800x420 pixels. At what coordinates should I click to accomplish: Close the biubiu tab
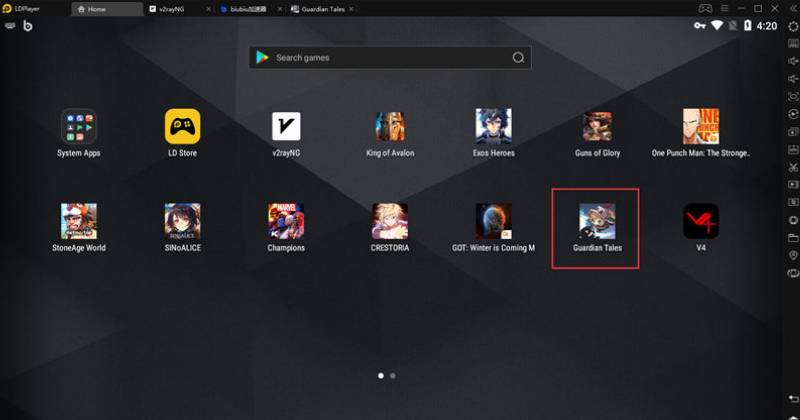(x=280, y=9)
